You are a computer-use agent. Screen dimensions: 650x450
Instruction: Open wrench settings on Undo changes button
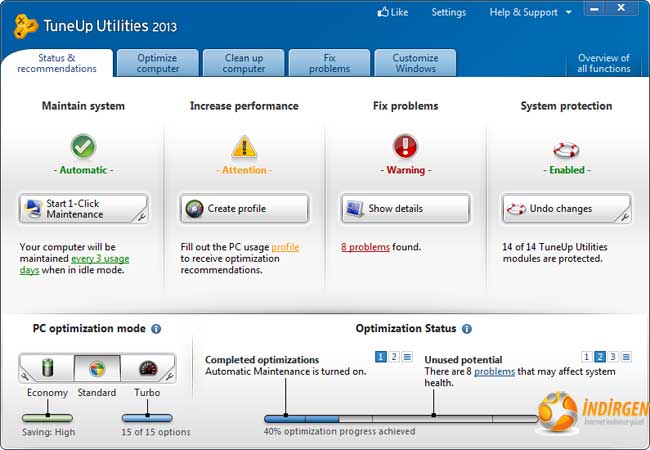pos(625,217)
